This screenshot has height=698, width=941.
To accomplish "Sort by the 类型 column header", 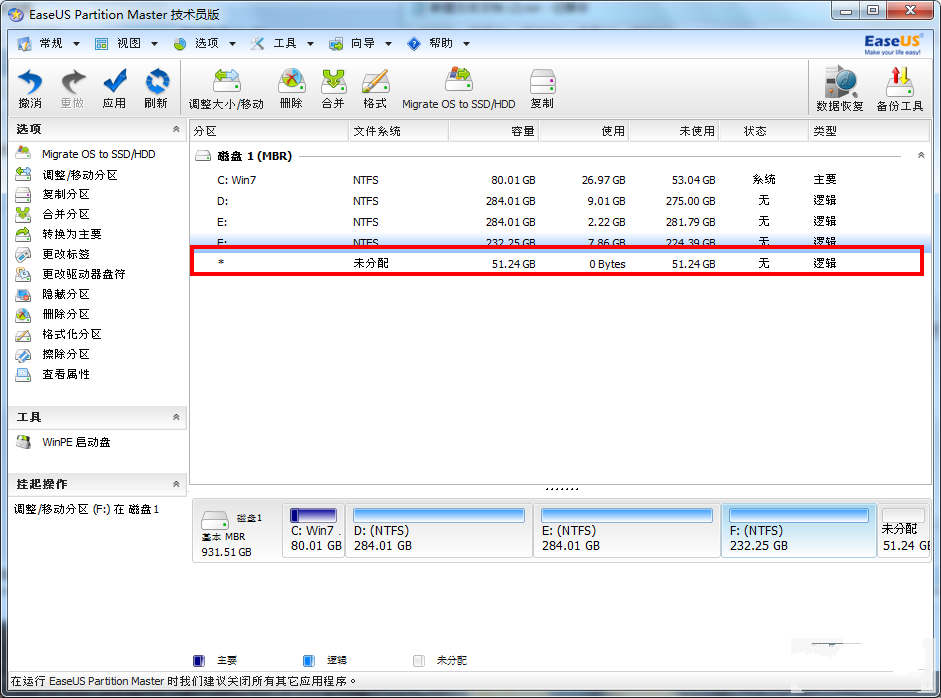I will tap(868, 131).
